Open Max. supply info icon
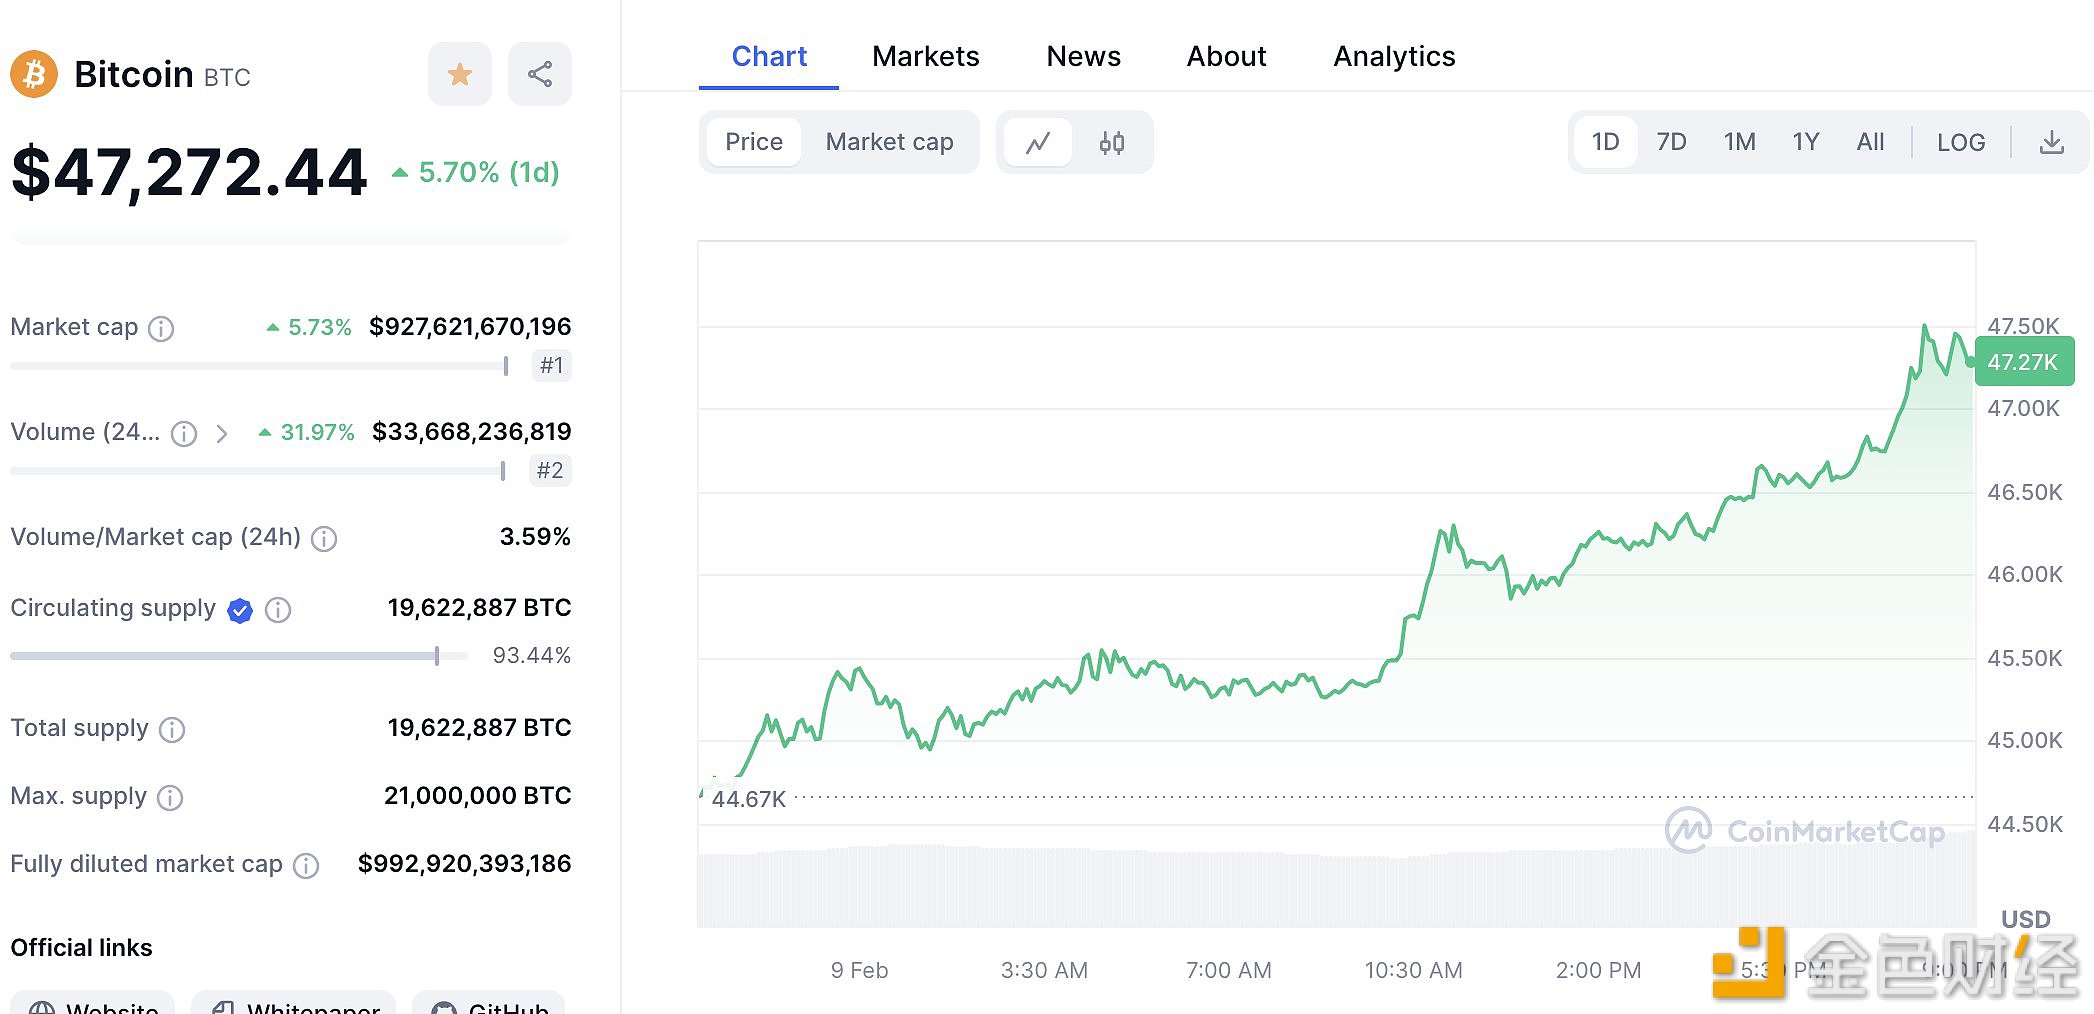2094x1014 pixels. [x=170, y=797]
